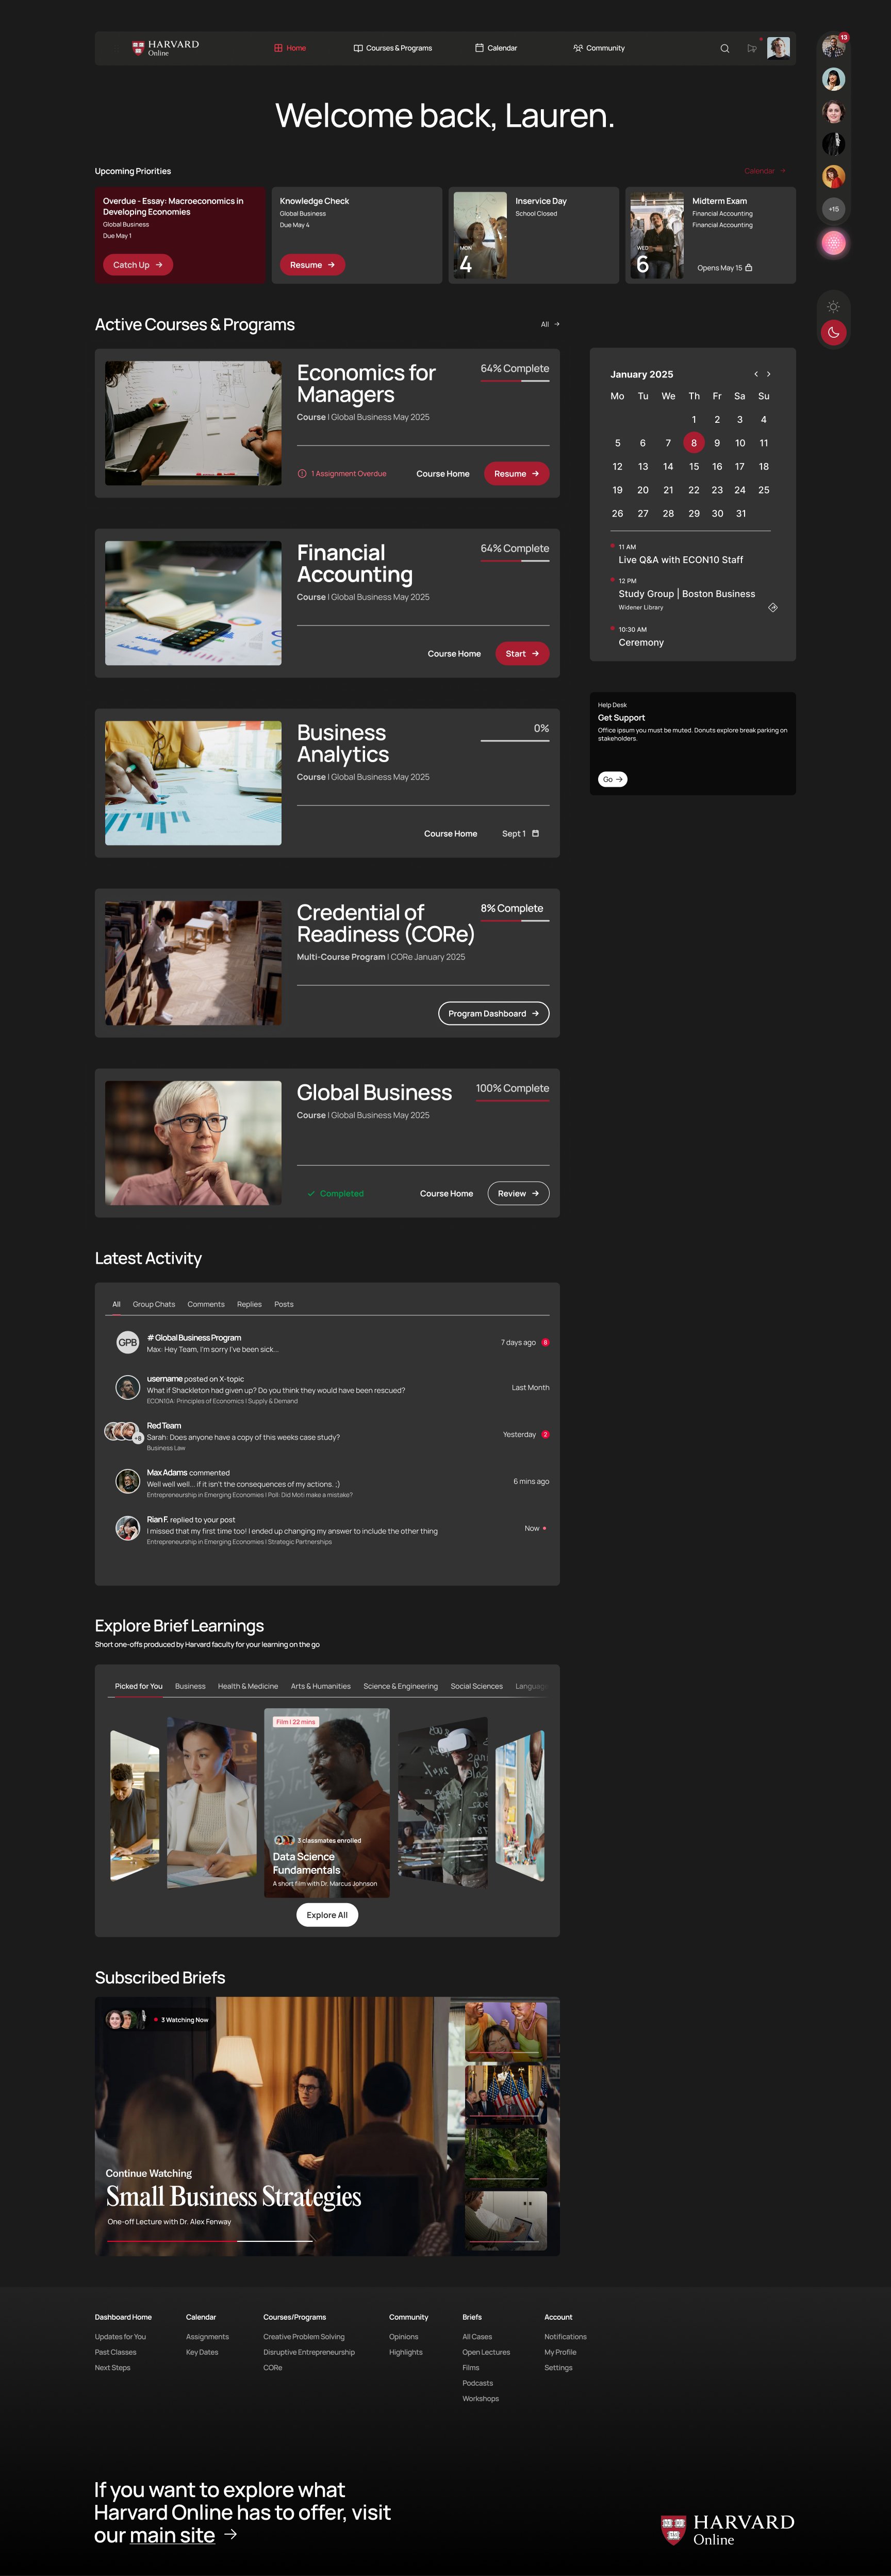This screenshot has width=891, height=2576.
Task: Open Live Q&A with ECON10 Staff event
Action: pos(680,555)
